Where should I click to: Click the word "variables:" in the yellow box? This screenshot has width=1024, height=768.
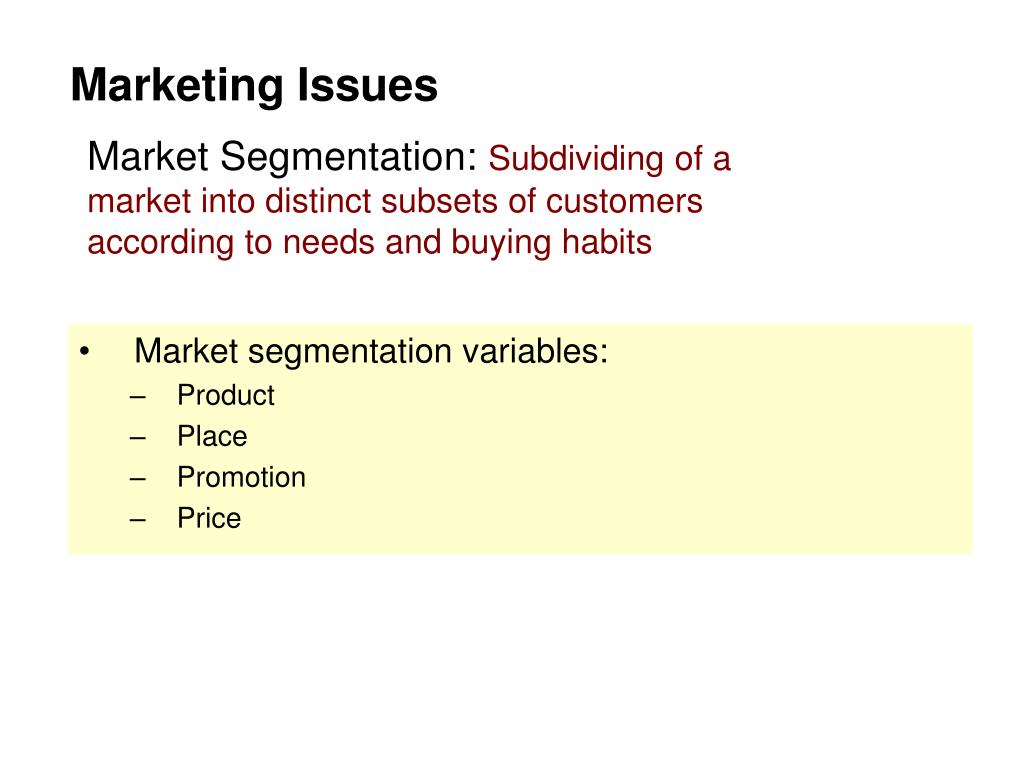click(x=535, y=351)
